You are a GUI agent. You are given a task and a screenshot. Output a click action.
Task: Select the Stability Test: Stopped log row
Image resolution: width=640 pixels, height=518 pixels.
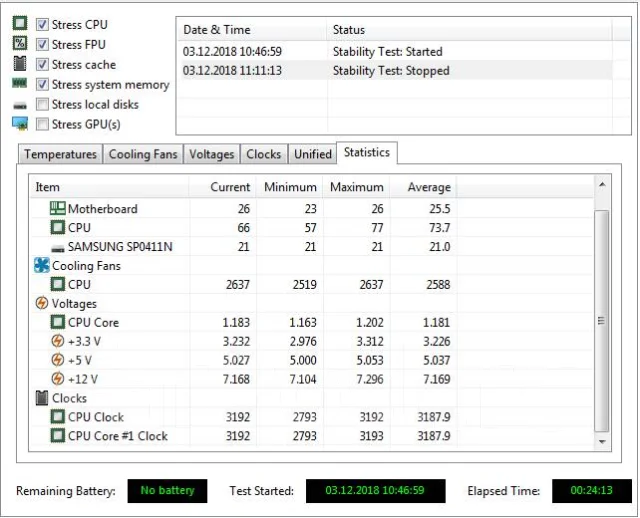click(x=395, y=70)
